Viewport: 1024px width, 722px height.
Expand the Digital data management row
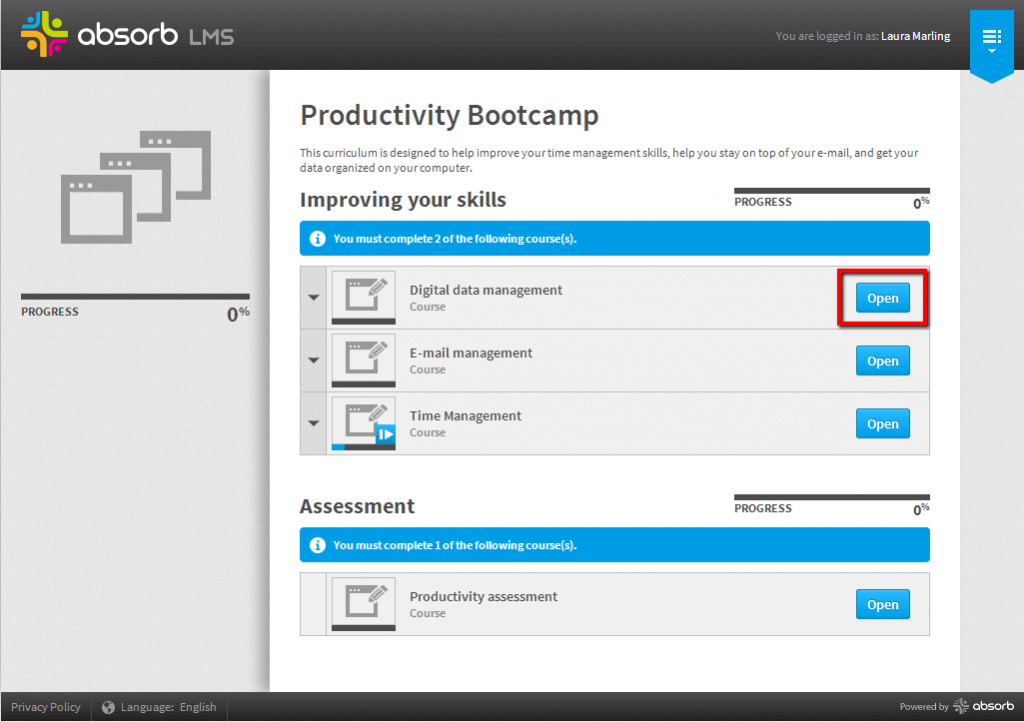tap(313, 298)
